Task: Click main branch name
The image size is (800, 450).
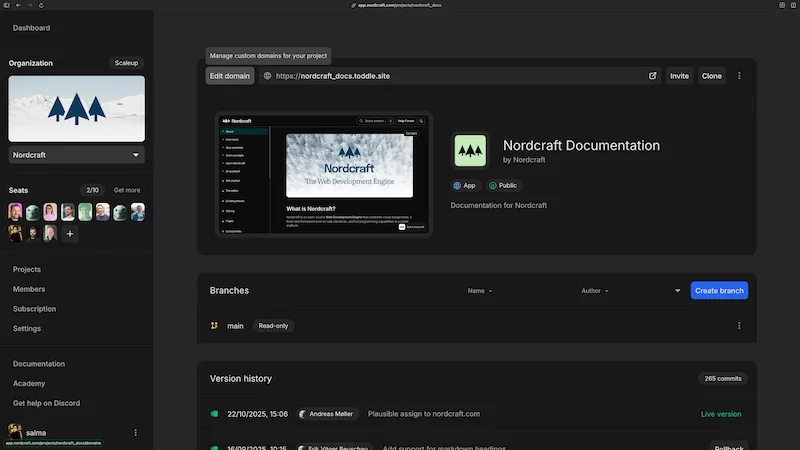Action: (x=235, y=326)
